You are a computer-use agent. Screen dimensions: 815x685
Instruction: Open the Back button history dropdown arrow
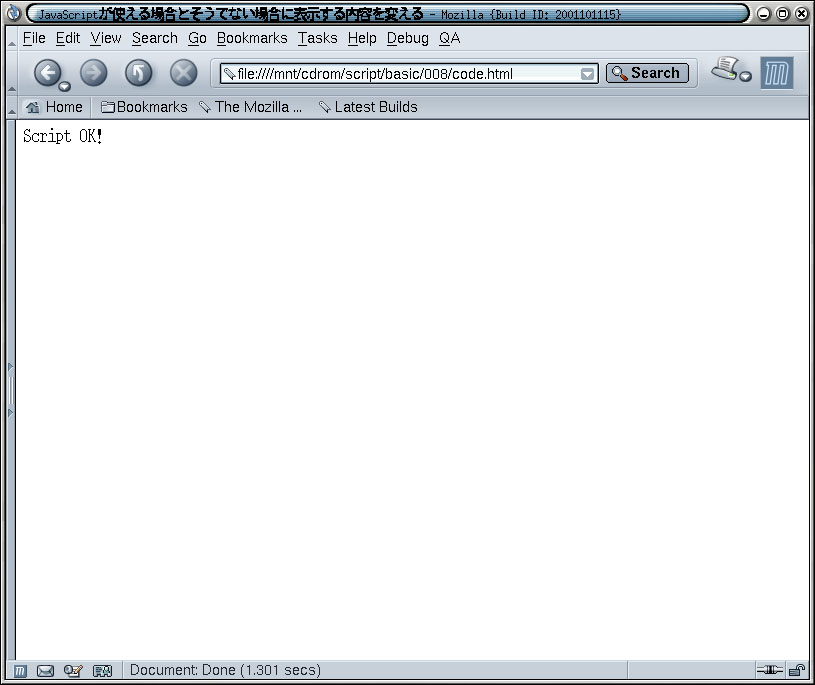point(64,86)
